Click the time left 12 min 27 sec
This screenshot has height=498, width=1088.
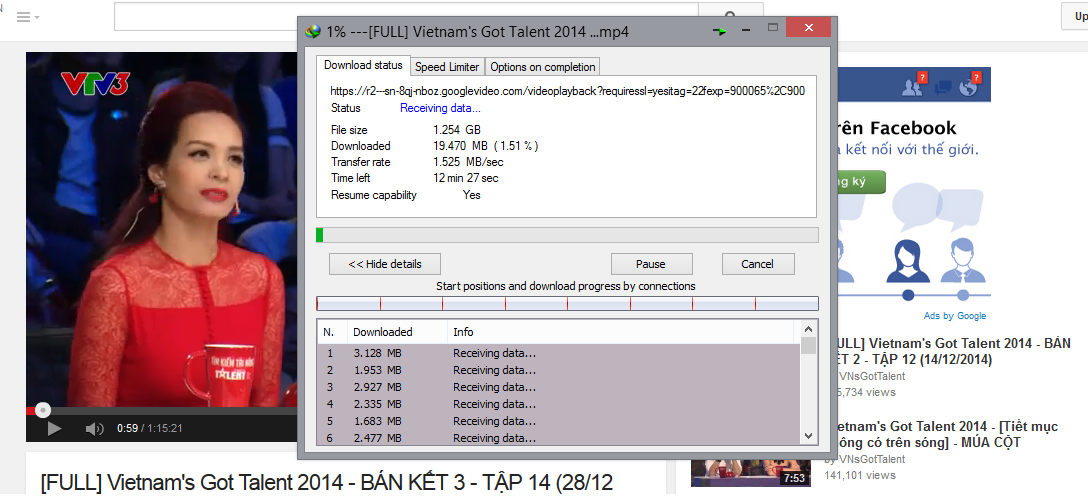466,178
